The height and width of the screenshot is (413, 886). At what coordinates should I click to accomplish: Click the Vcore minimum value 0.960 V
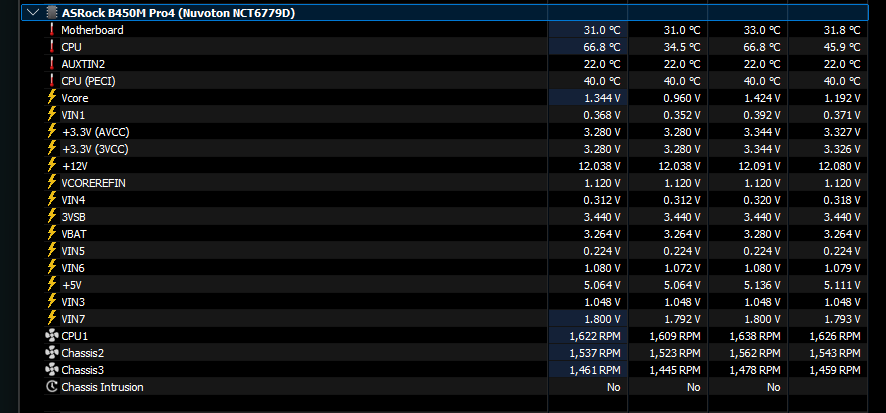pyautogui.click(x=684, y=98)
